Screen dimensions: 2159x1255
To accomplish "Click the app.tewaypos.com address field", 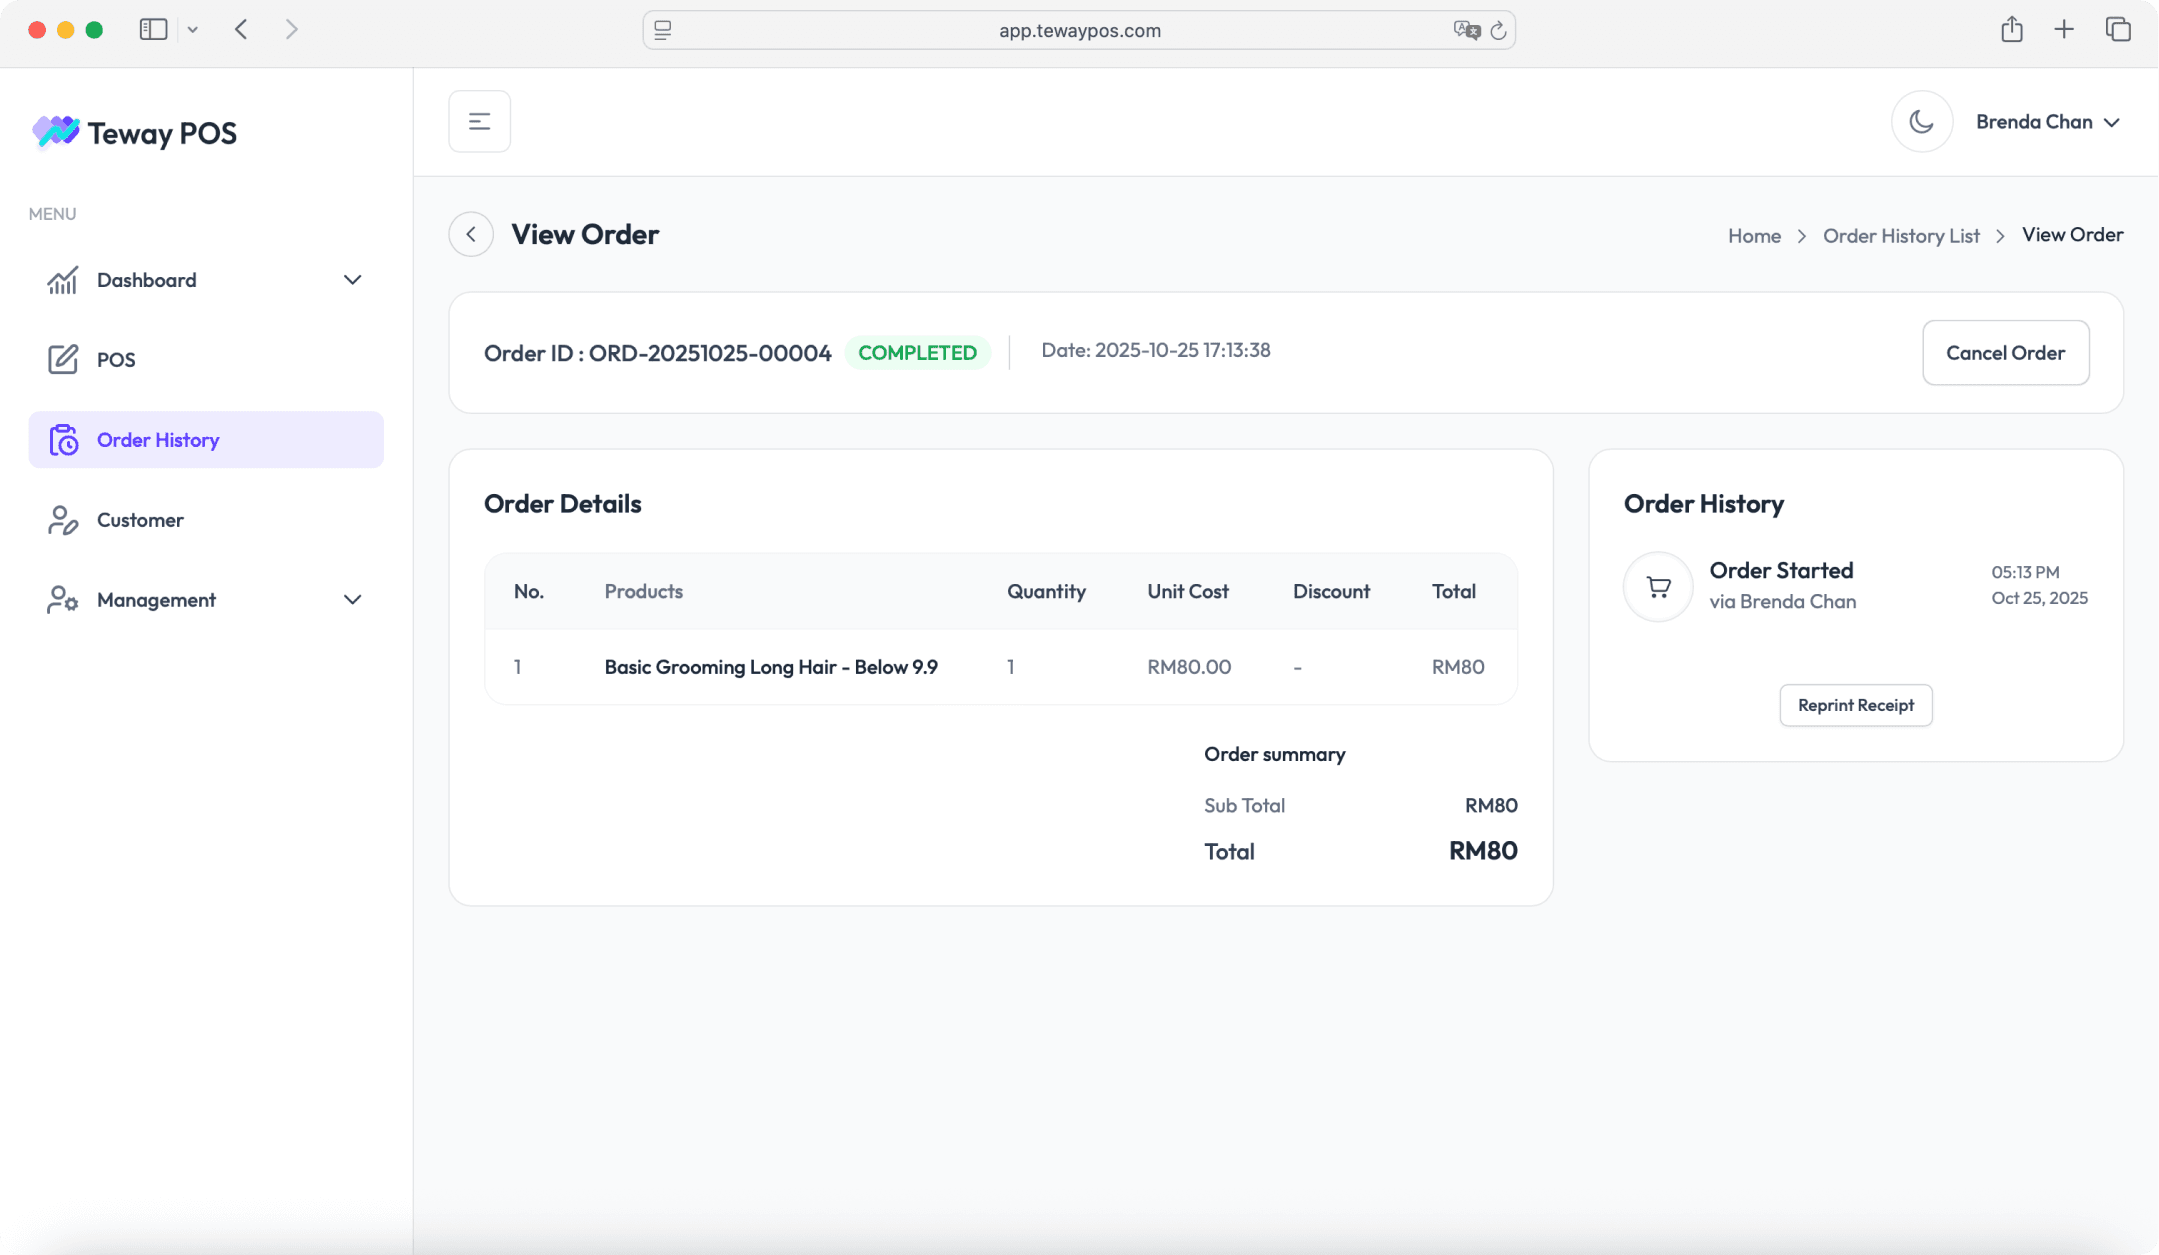I will click(x=1078, y=31).
